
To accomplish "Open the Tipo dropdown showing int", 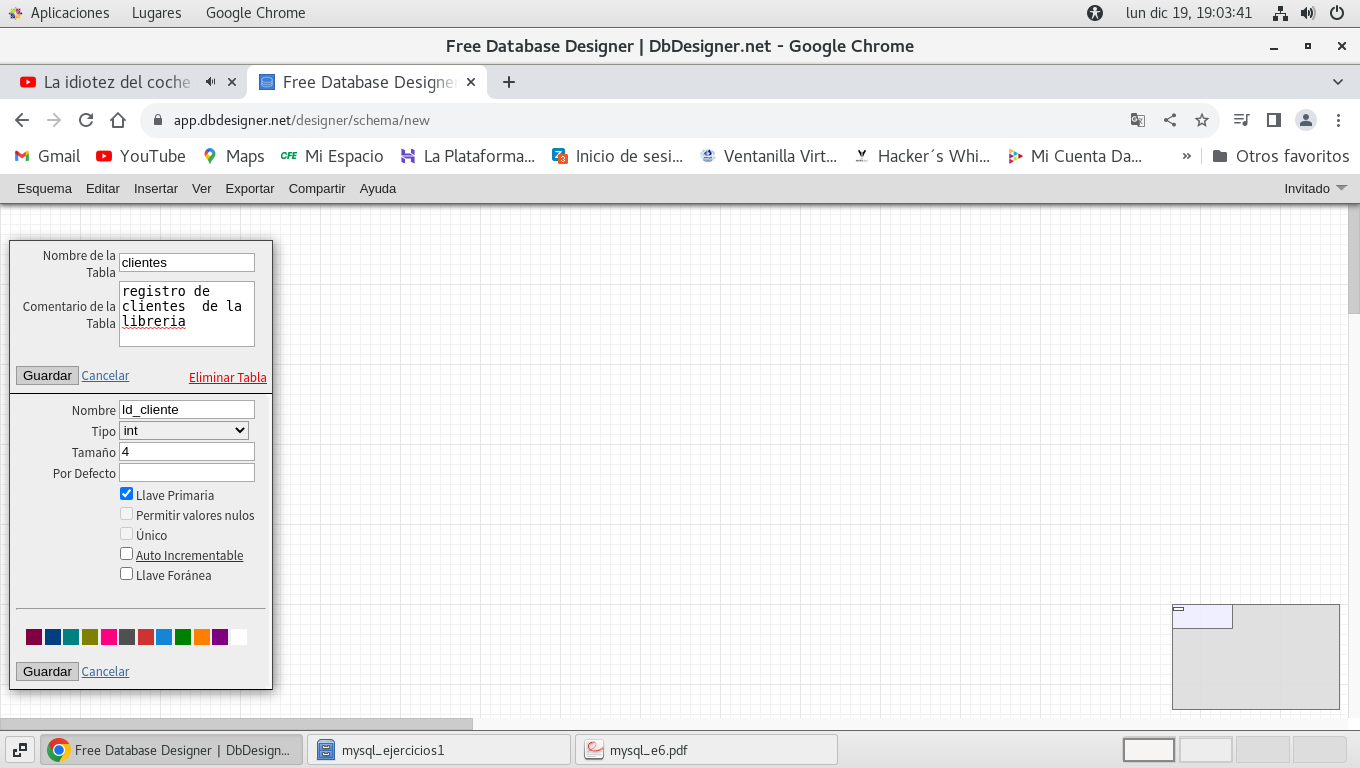I will (x=184, y=431).
